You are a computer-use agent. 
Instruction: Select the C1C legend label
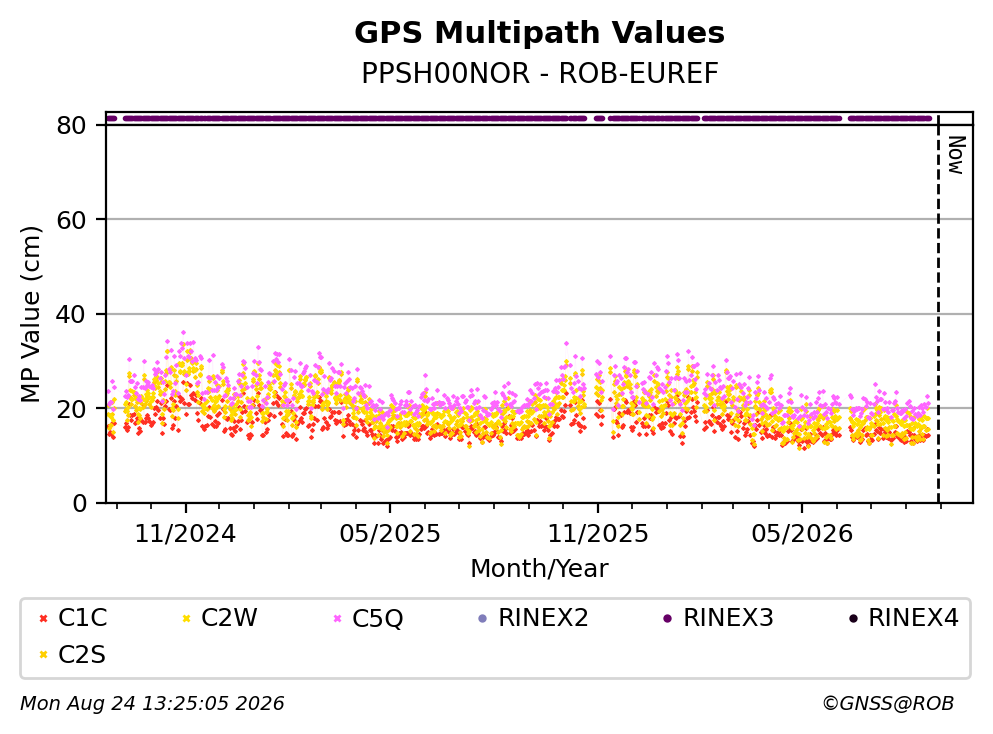[x=83, y=617]
